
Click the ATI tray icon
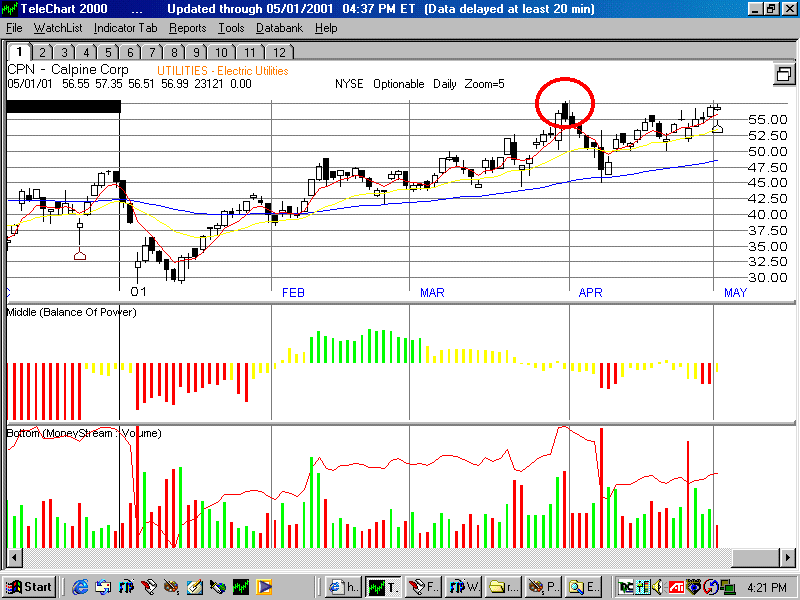[676, 587]
